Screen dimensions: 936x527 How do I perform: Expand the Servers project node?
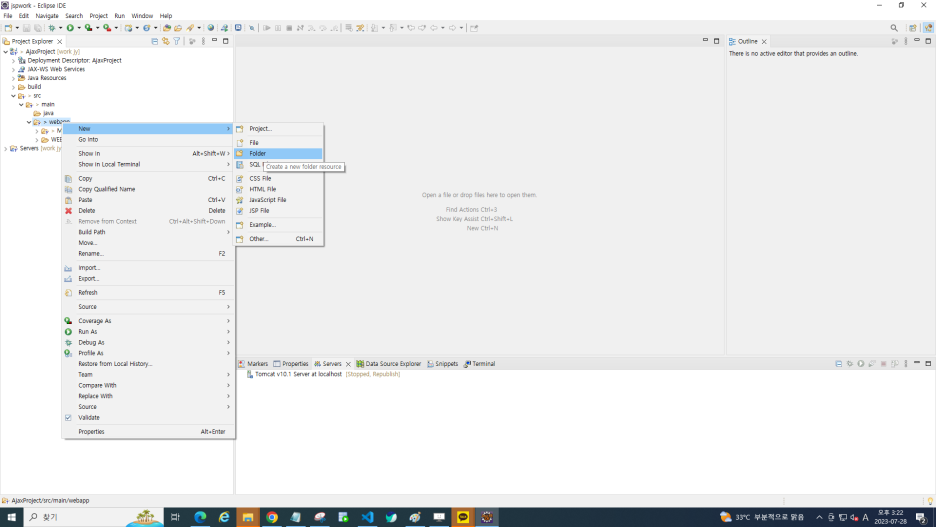[6, 149]
